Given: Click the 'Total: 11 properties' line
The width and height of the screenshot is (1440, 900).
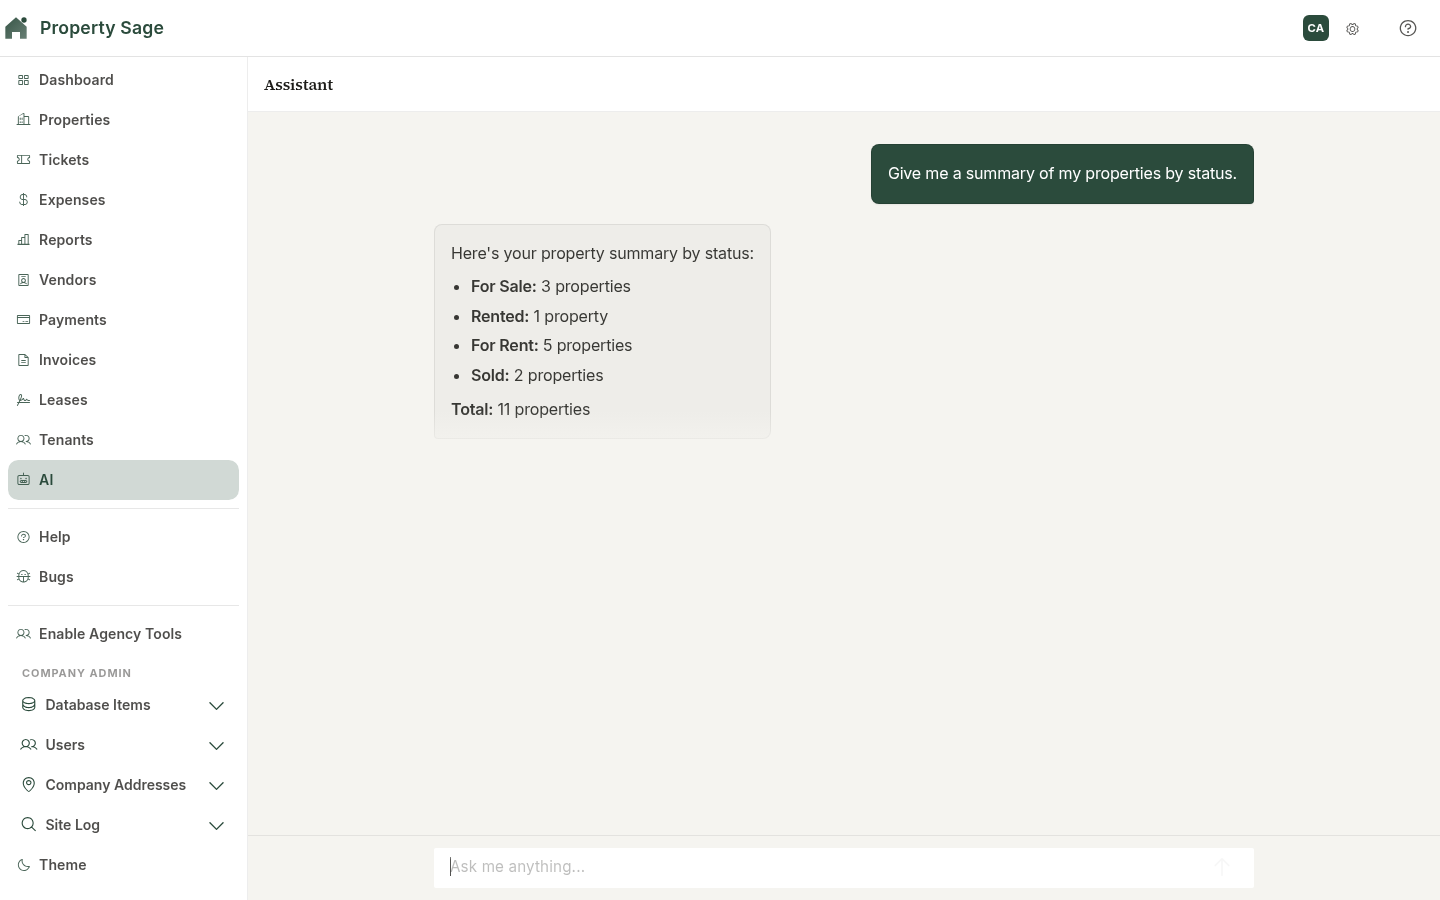Looking at the screenshot, I should coord(520,410).
